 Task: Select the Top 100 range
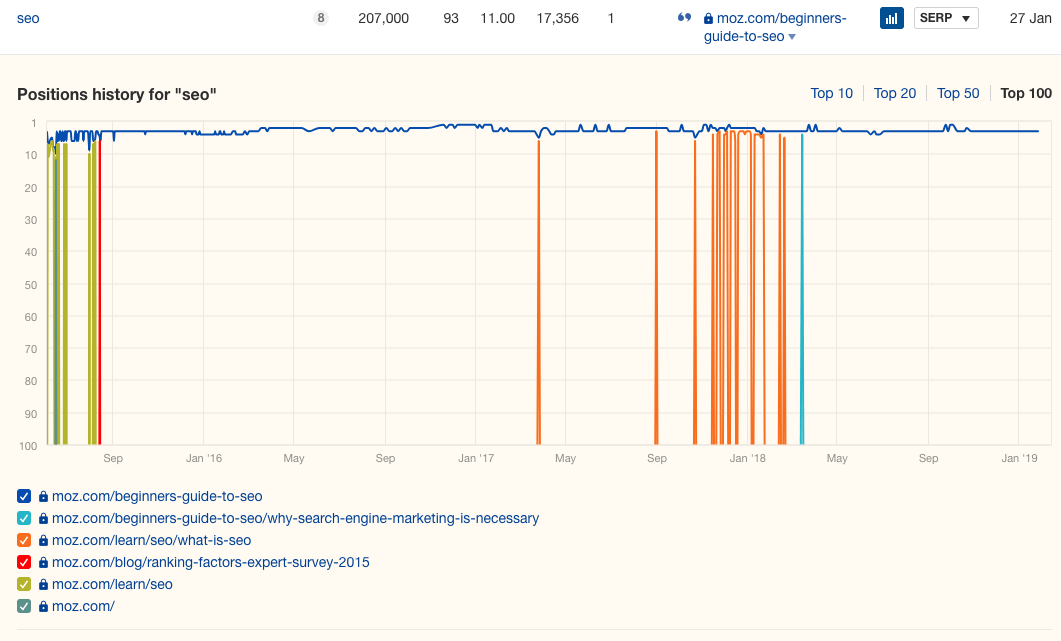[x=1026, y=93]
